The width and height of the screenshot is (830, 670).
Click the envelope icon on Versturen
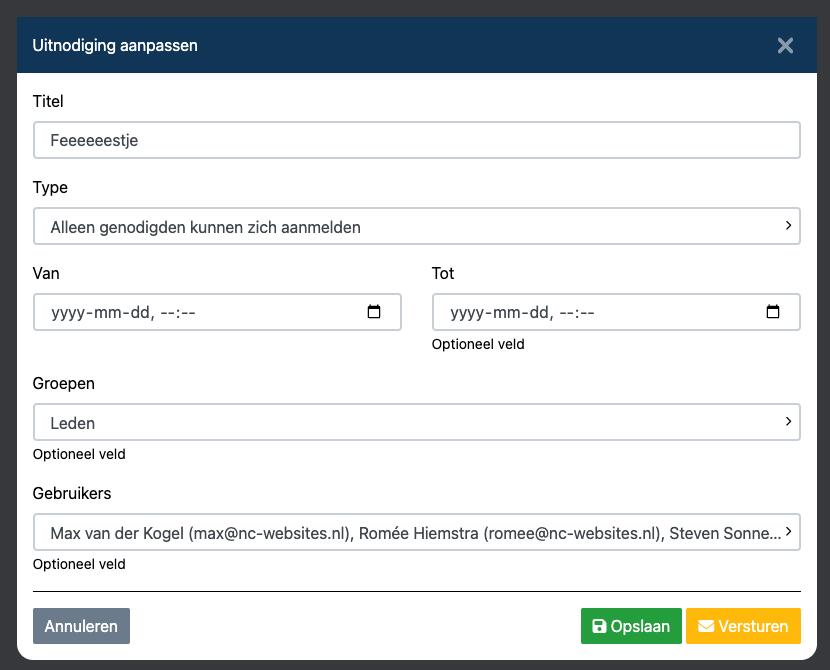pos(706,626)
